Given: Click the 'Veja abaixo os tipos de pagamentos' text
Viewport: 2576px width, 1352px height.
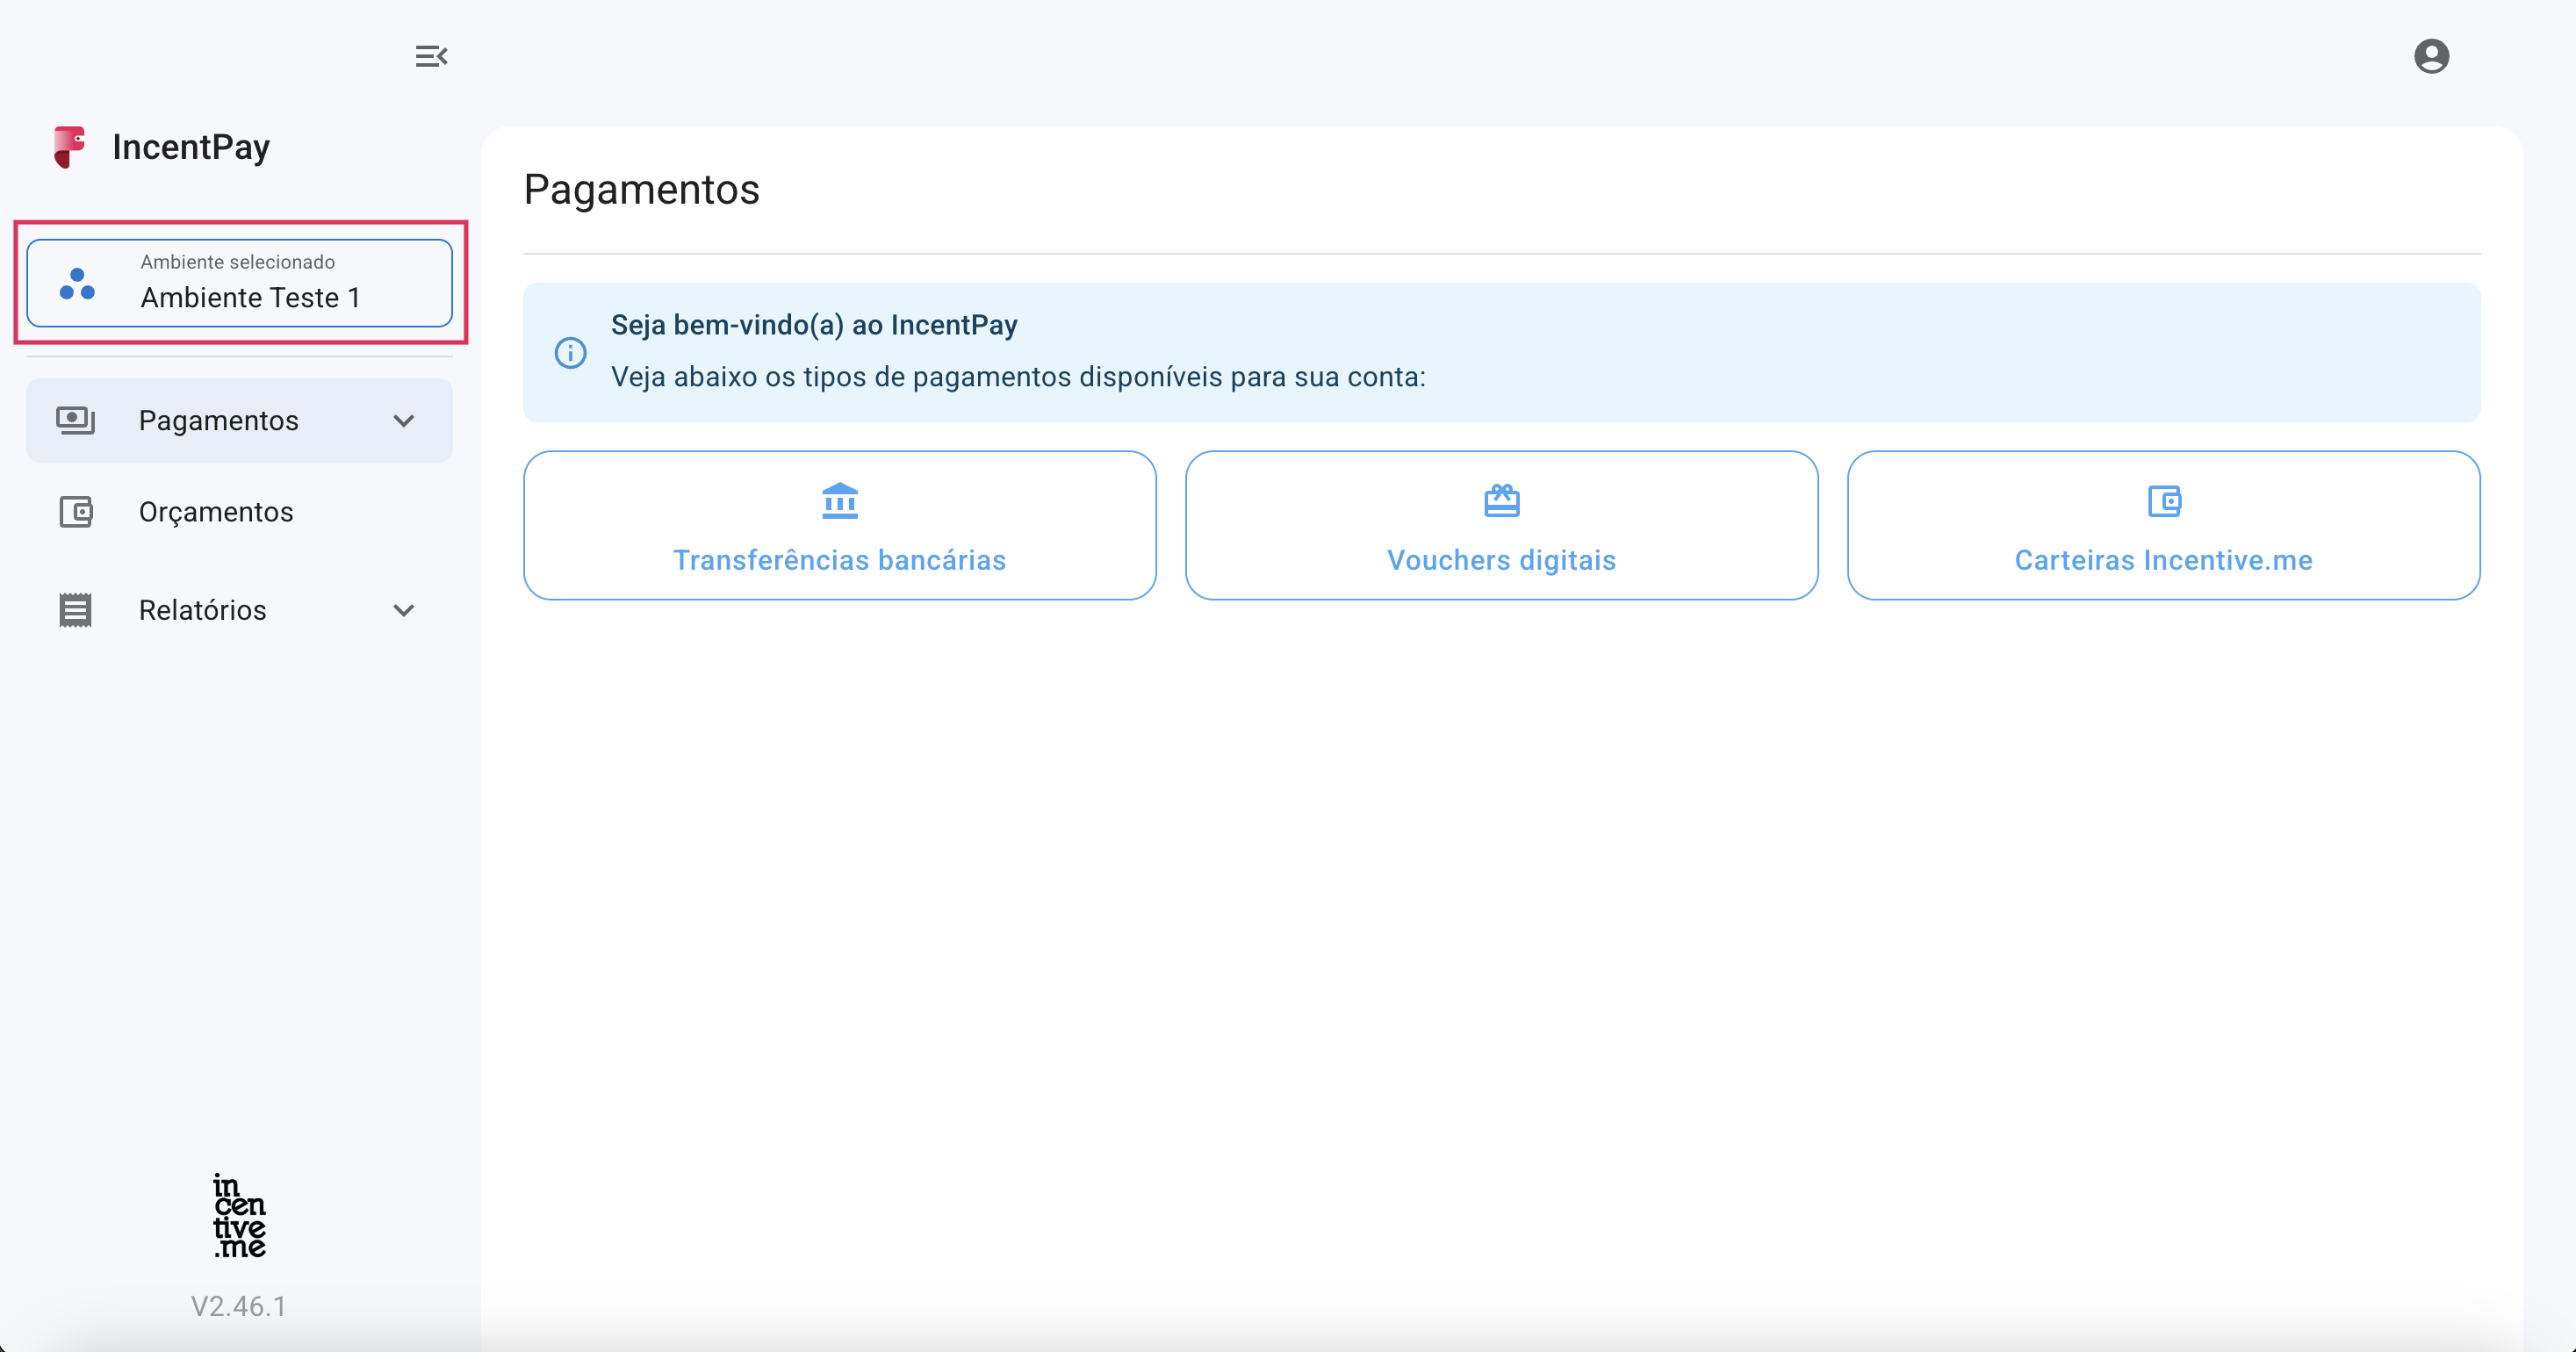Looking at the screenshot, I should click(x=1018, y=377).
